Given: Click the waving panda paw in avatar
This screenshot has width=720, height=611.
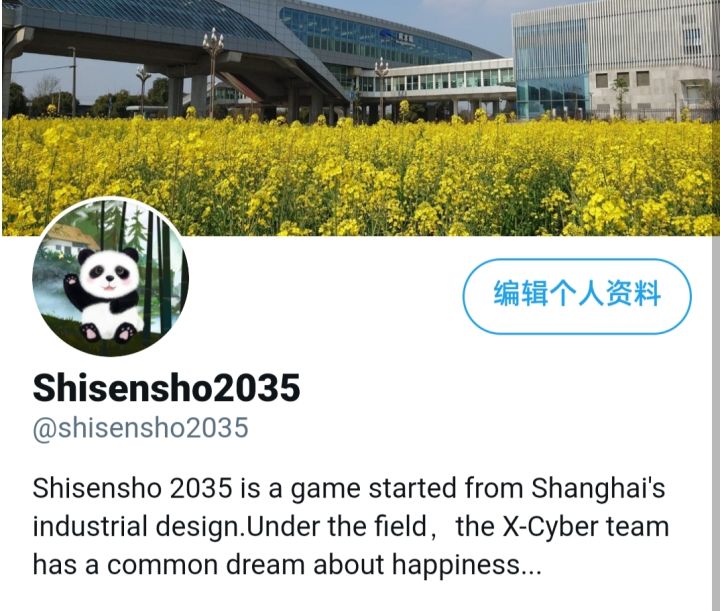Looking at the screenshot, I should pyautogui.click(x=71, y=280).
